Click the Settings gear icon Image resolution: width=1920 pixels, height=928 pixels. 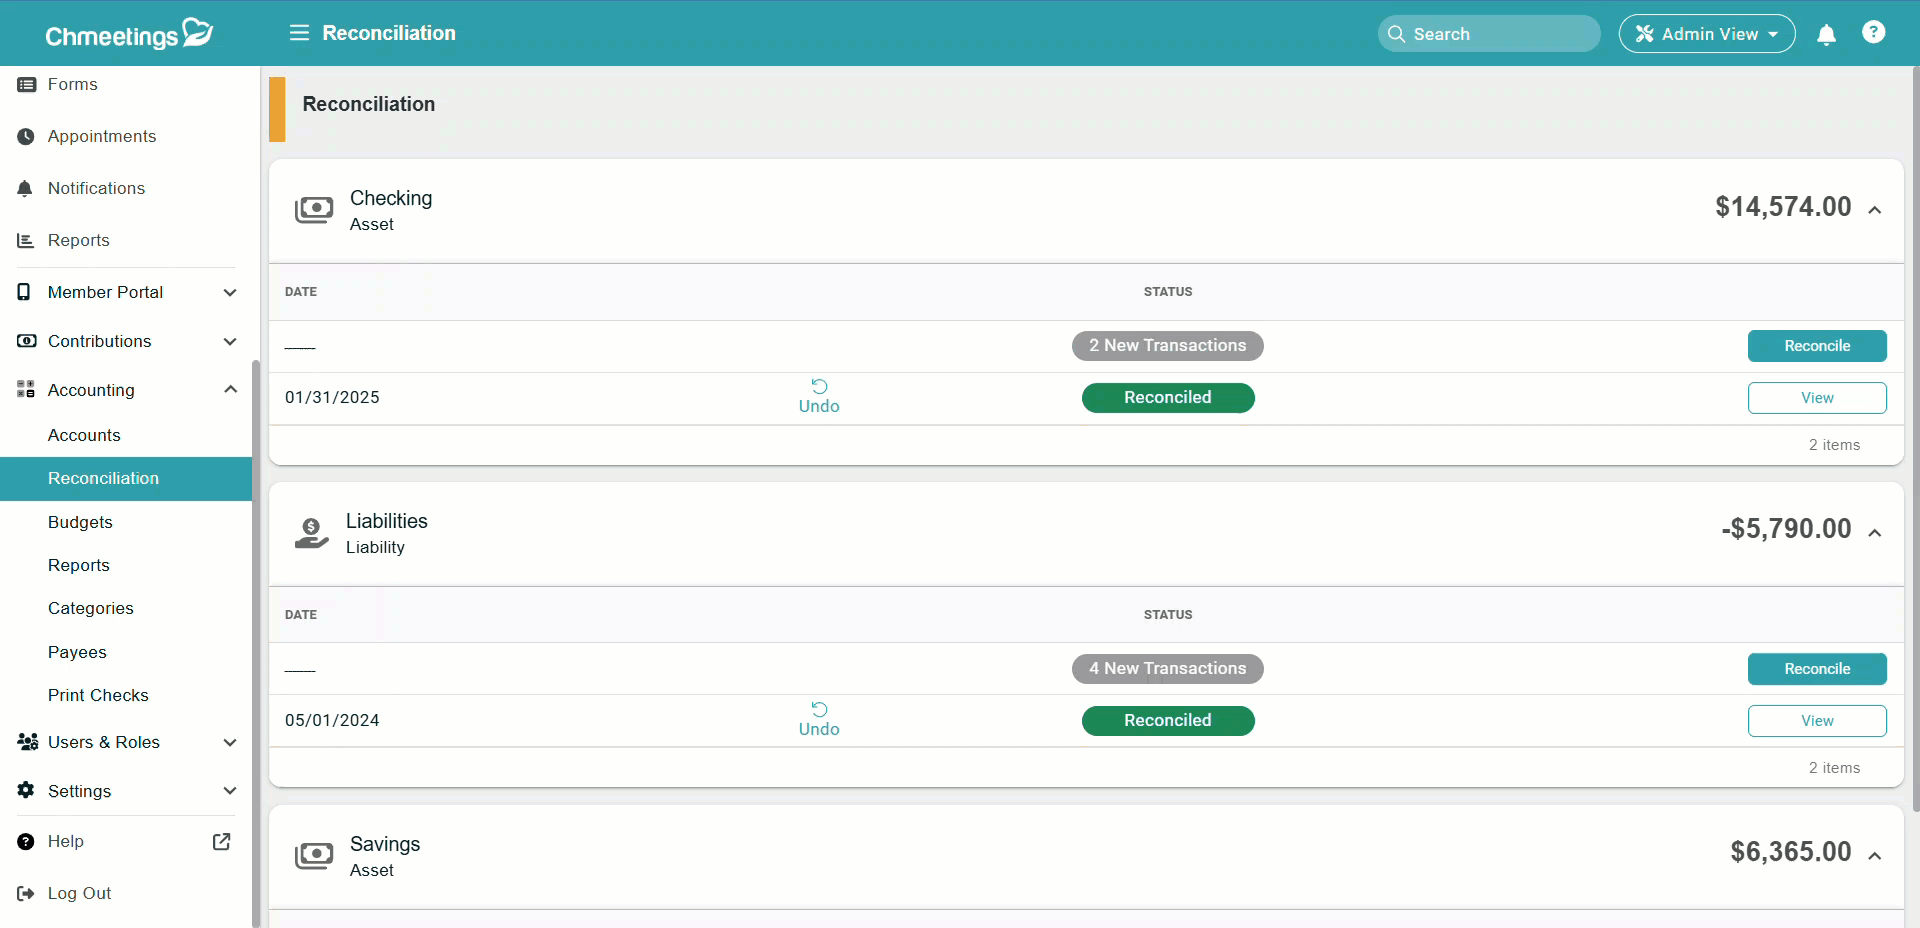26,790
